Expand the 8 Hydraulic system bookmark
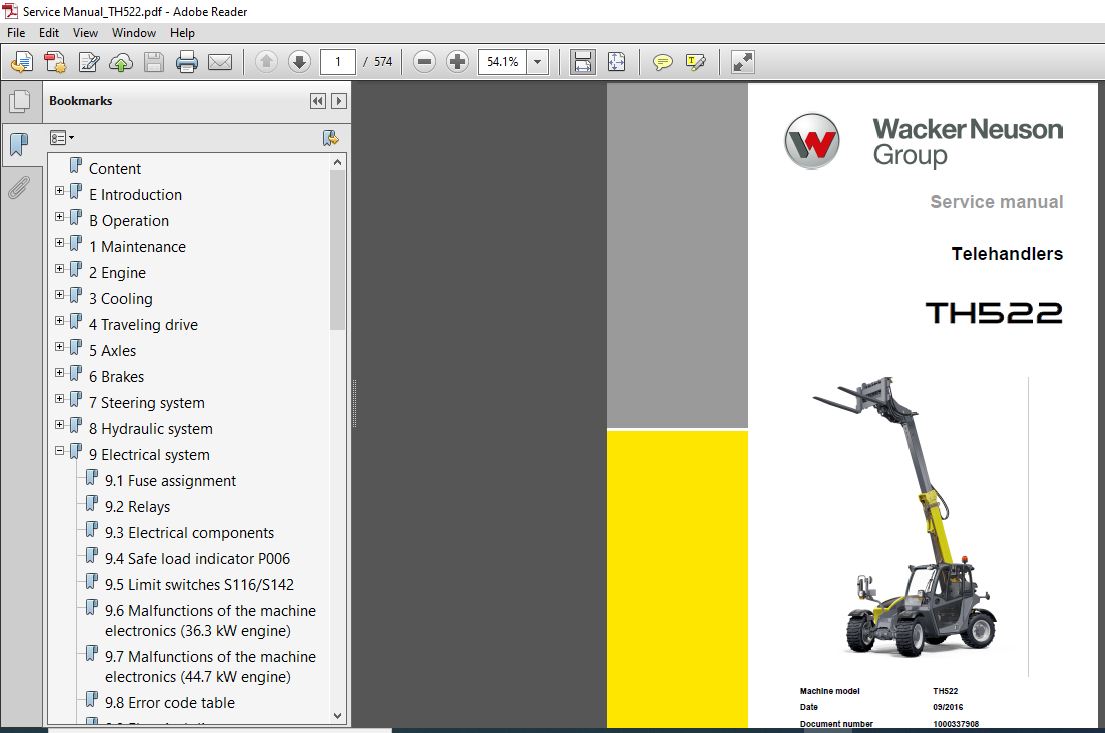 coord(60,426)
